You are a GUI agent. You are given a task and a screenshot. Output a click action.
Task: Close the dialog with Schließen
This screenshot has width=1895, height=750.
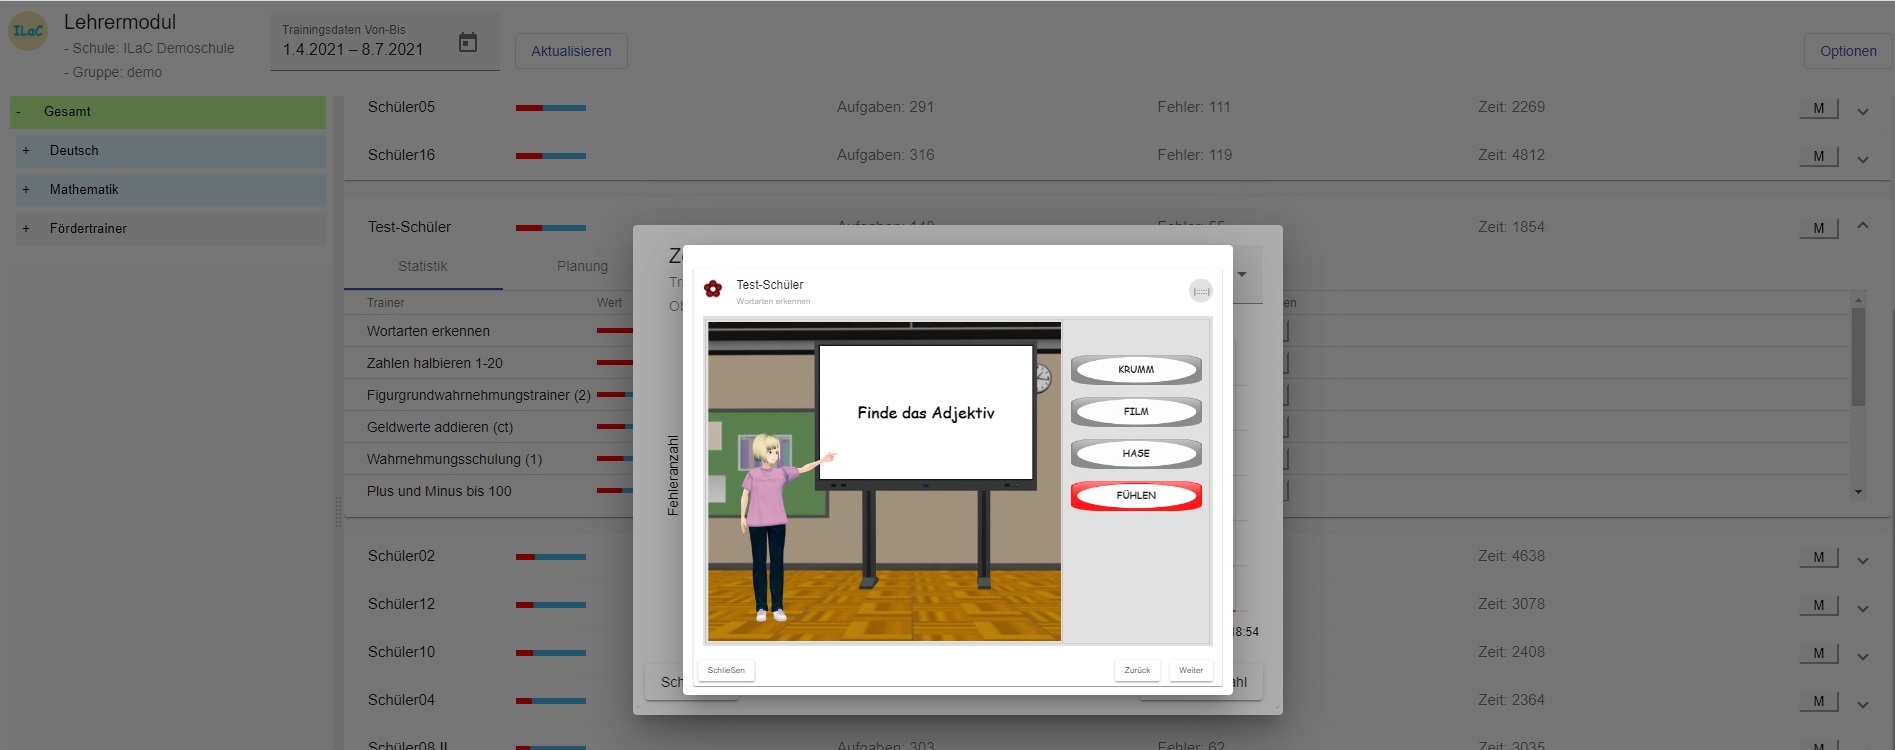tap(726, 670)
